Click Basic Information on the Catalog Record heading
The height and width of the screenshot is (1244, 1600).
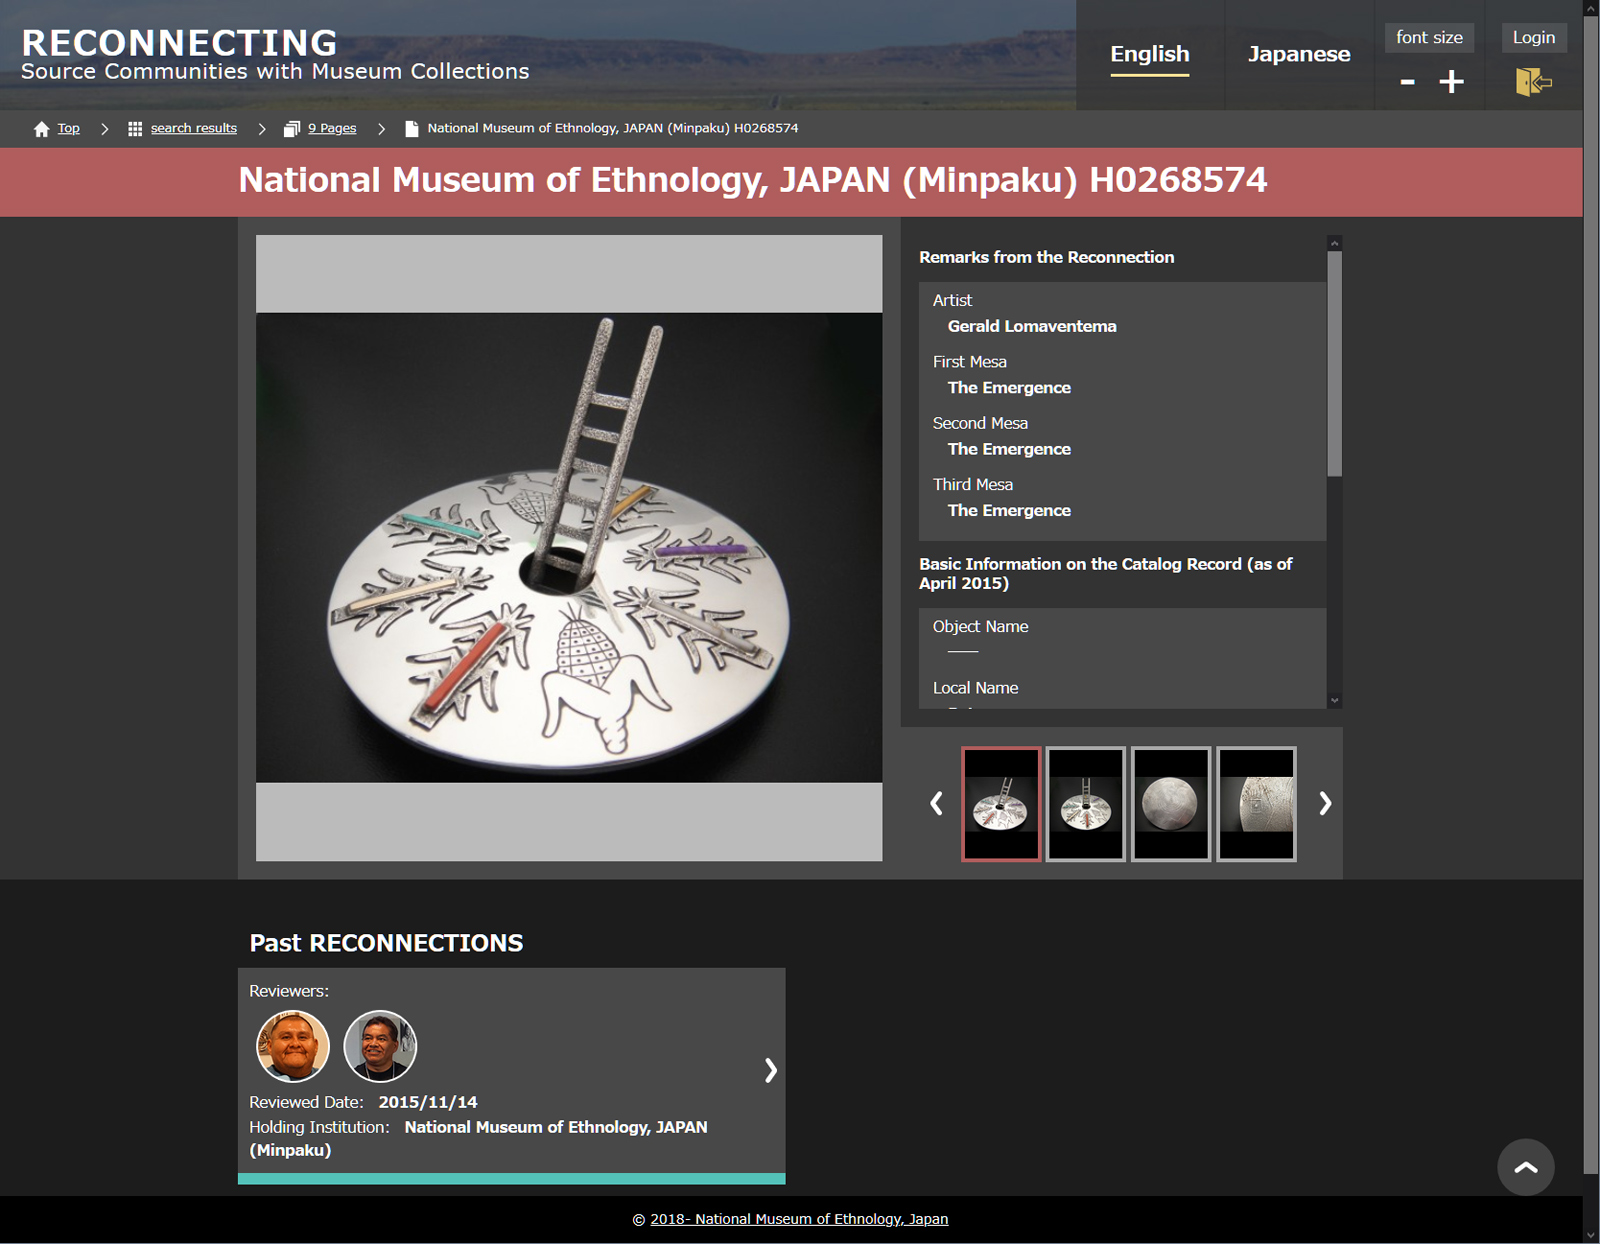click(x=1105, y=573)
